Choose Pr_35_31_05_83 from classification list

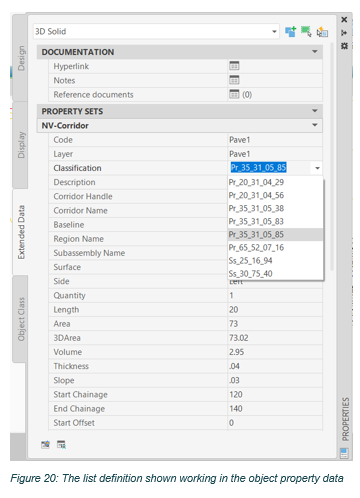275,221
